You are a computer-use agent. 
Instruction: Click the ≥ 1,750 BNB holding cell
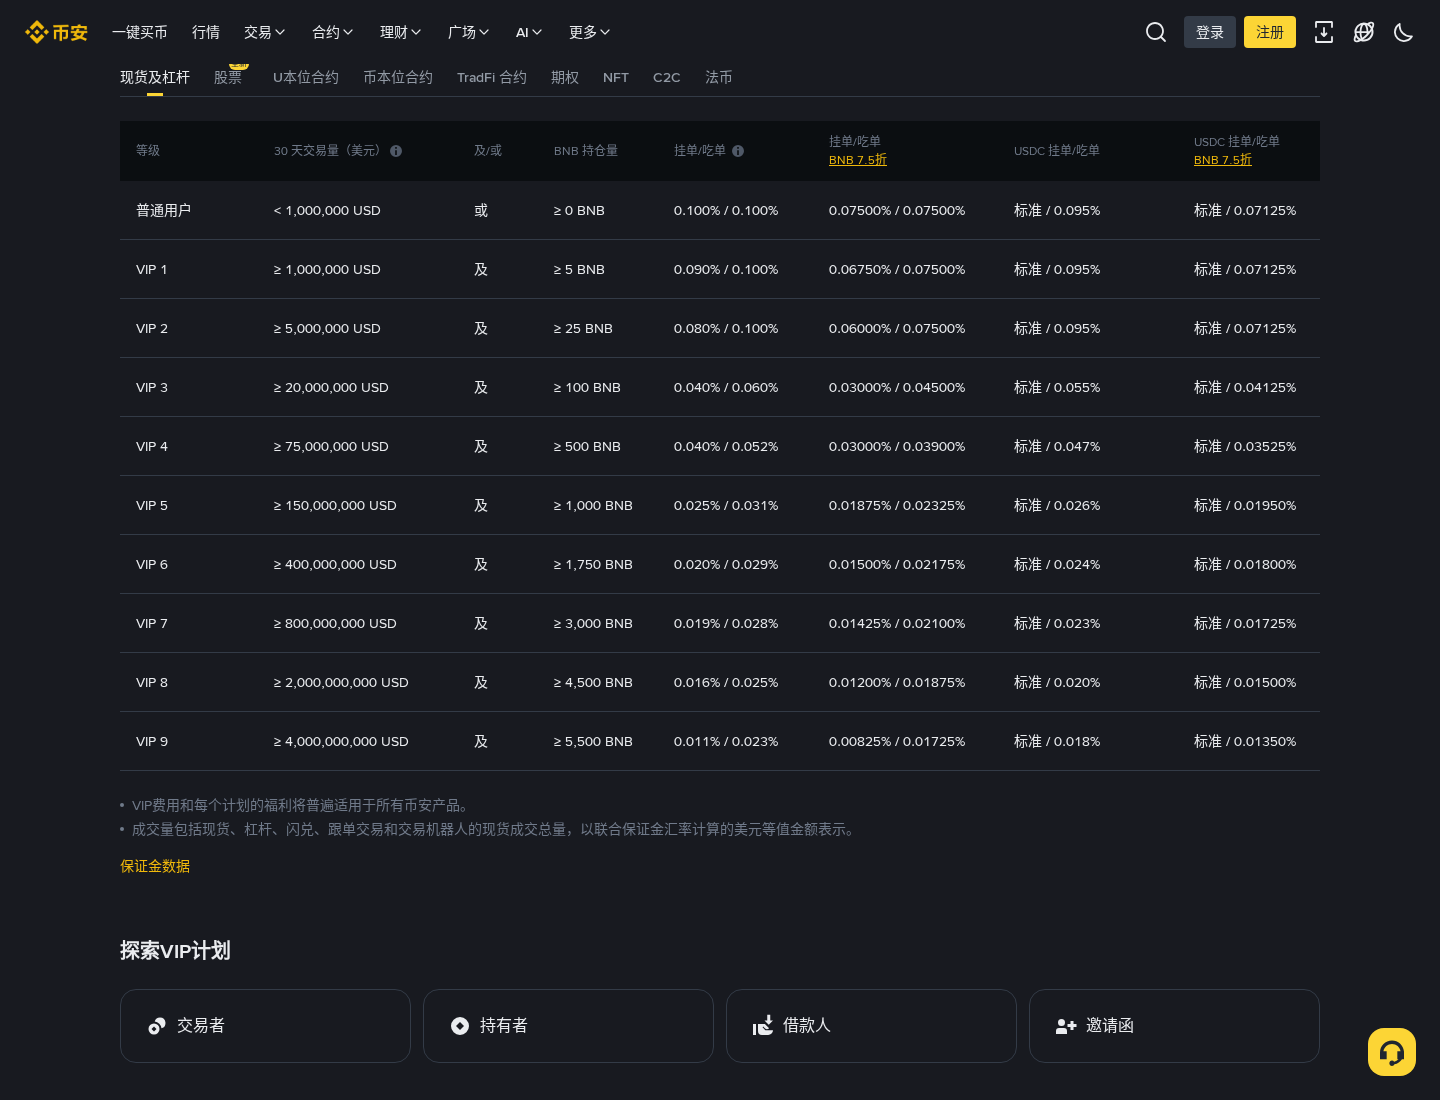[593, 564]
